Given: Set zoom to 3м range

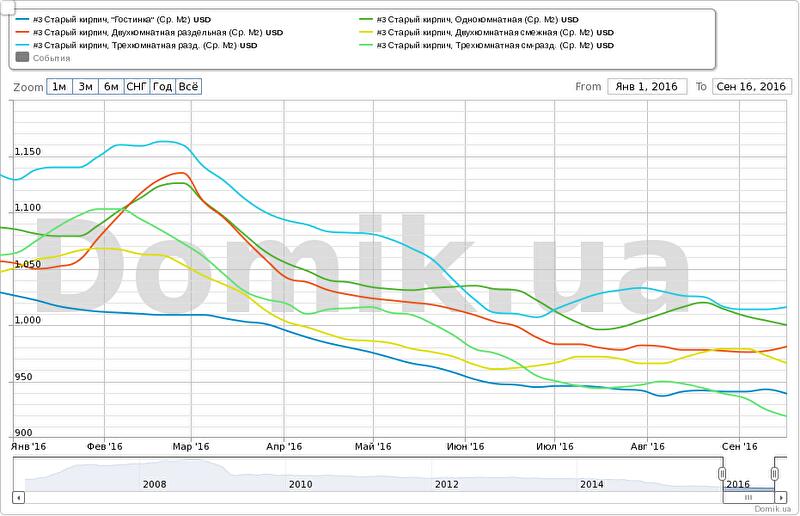Looking at the screenshot, I should (x=85, y=87).
